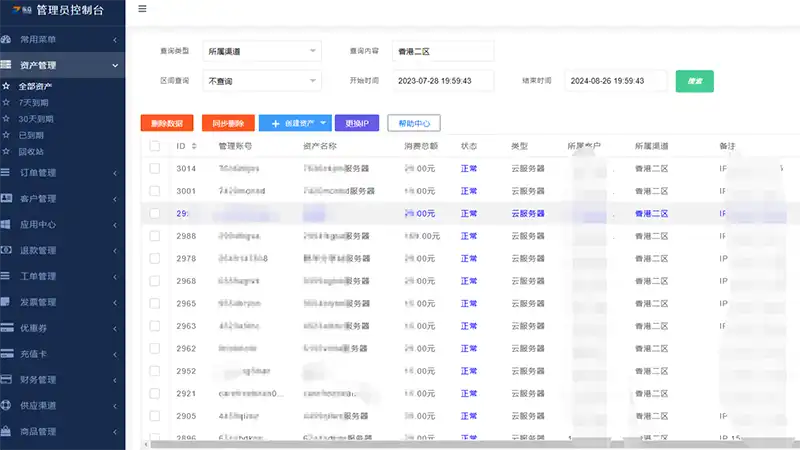The height and width of the screenshot is (450, 800).
Task: Click the star icon beside 全部资产
Action: click(6, 86)
